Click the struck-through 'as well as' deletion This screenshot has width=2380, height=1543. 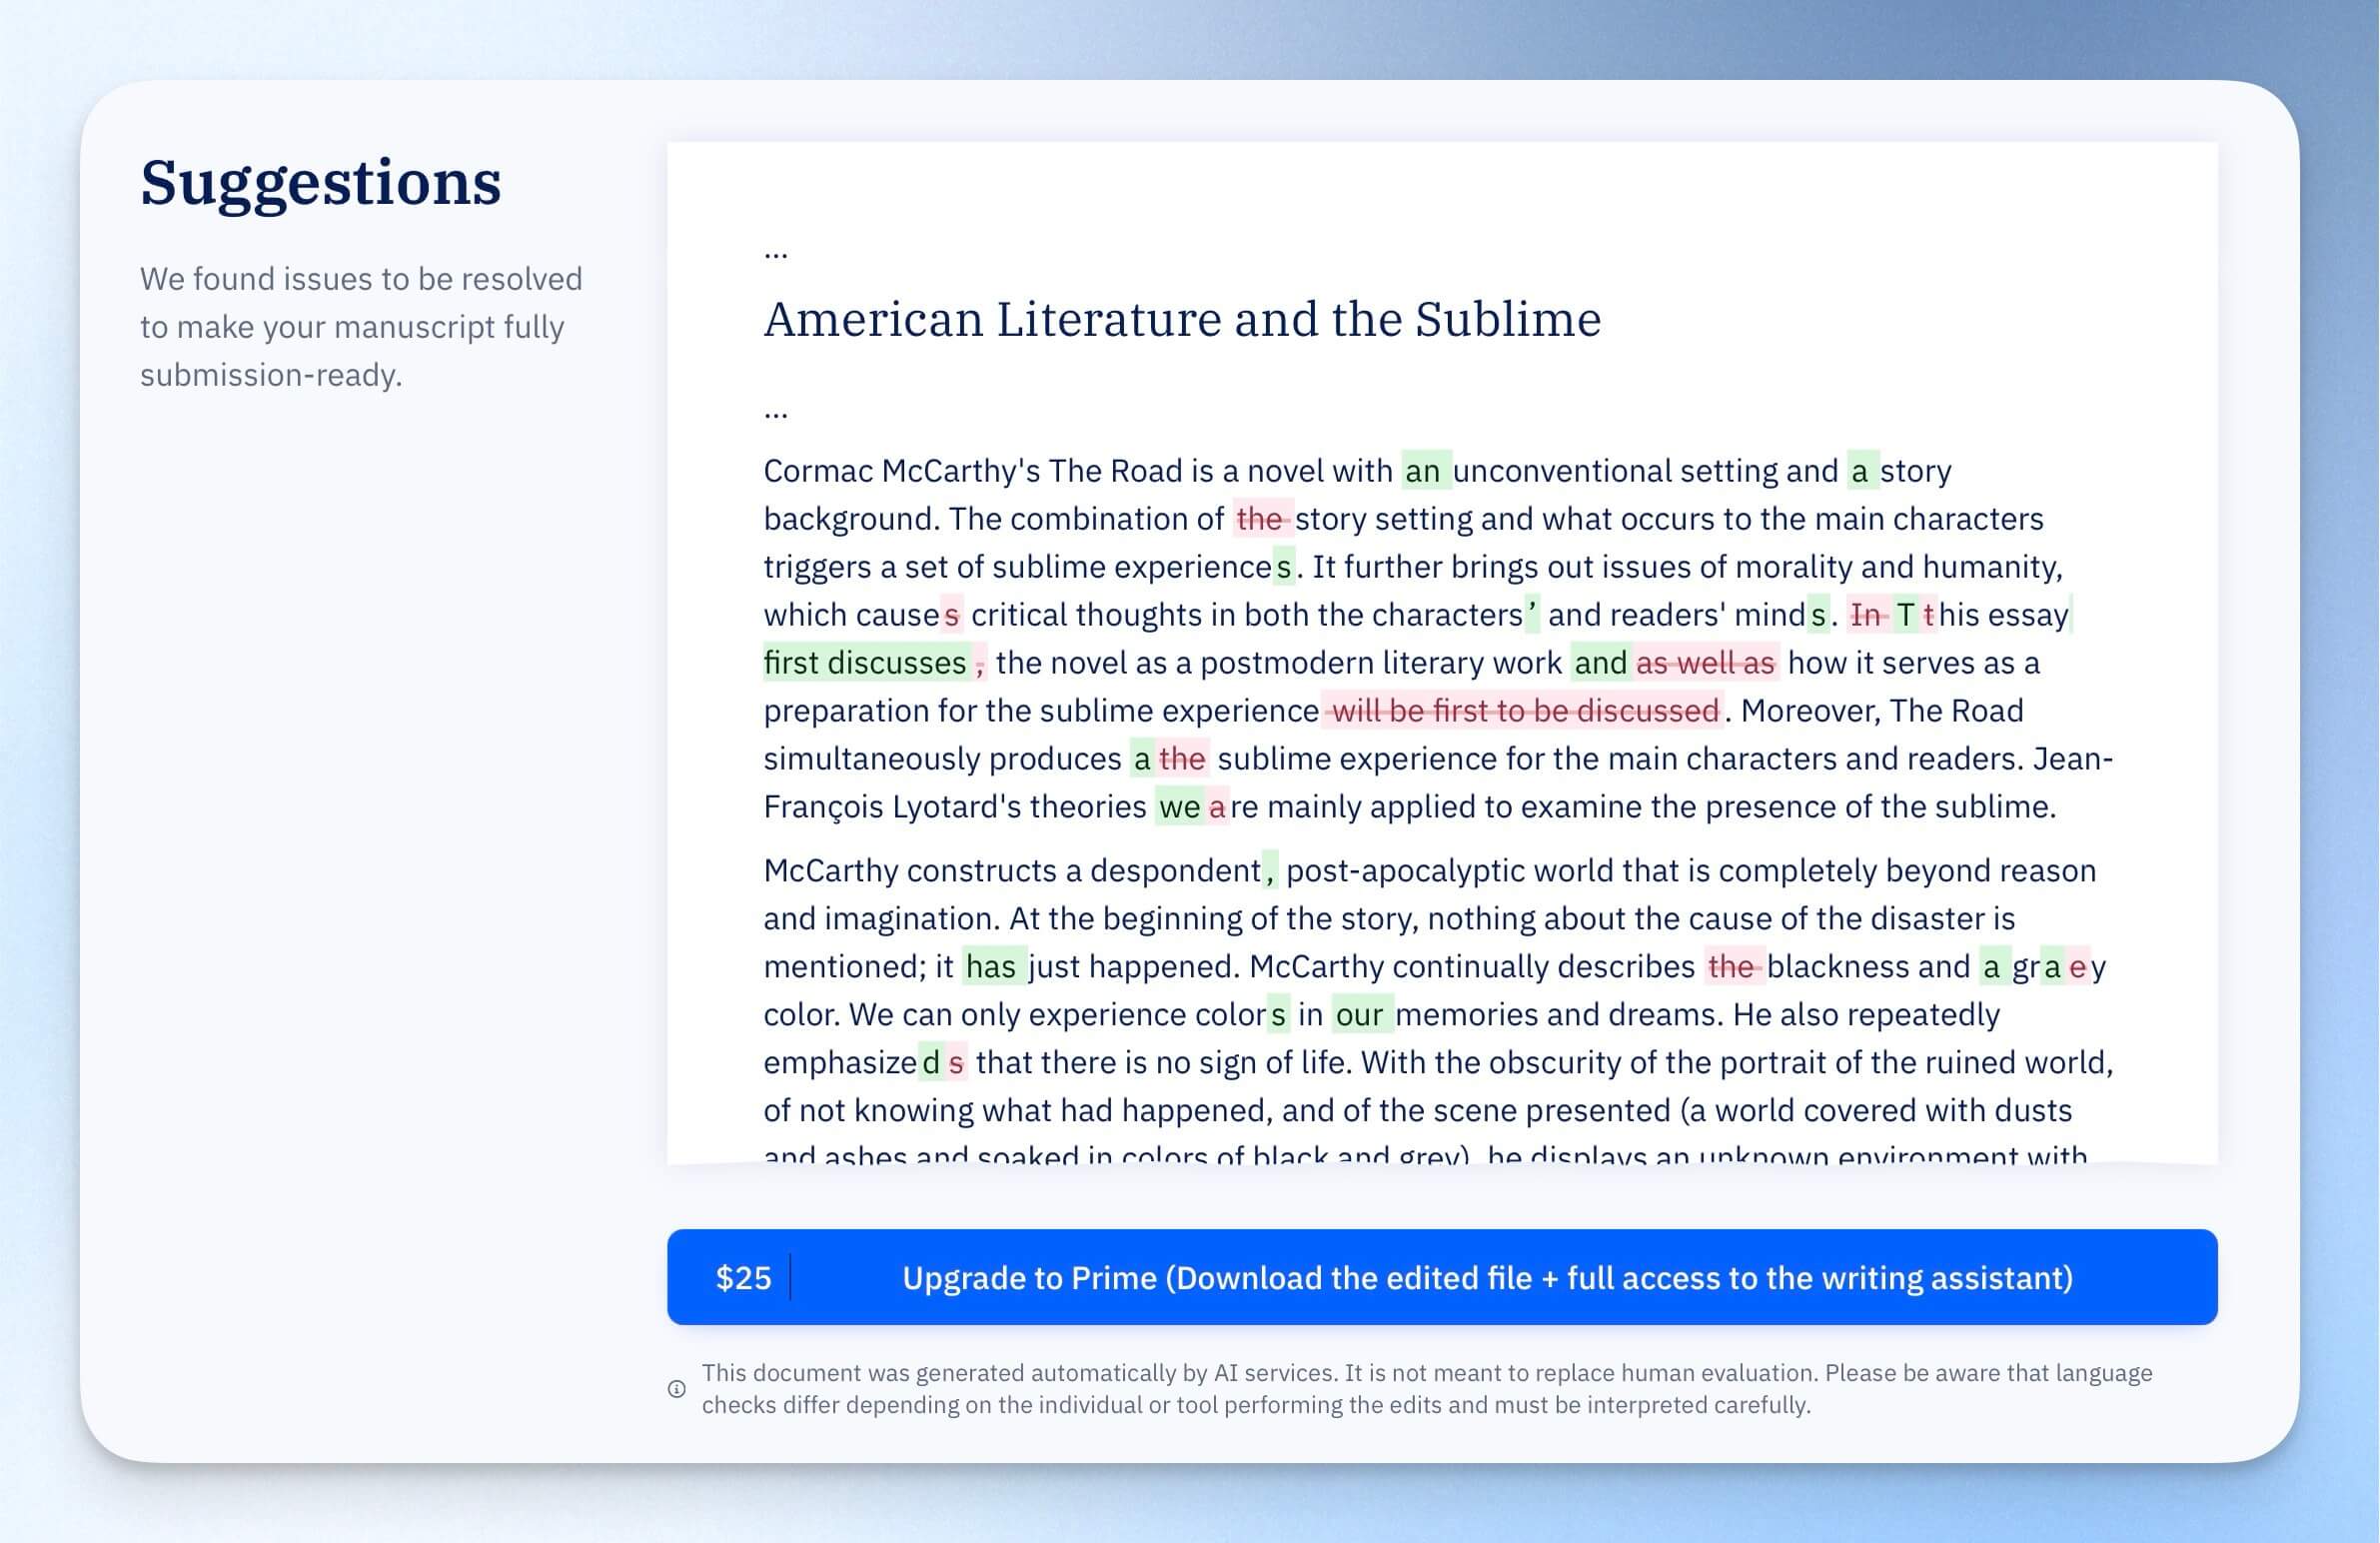1706,662
